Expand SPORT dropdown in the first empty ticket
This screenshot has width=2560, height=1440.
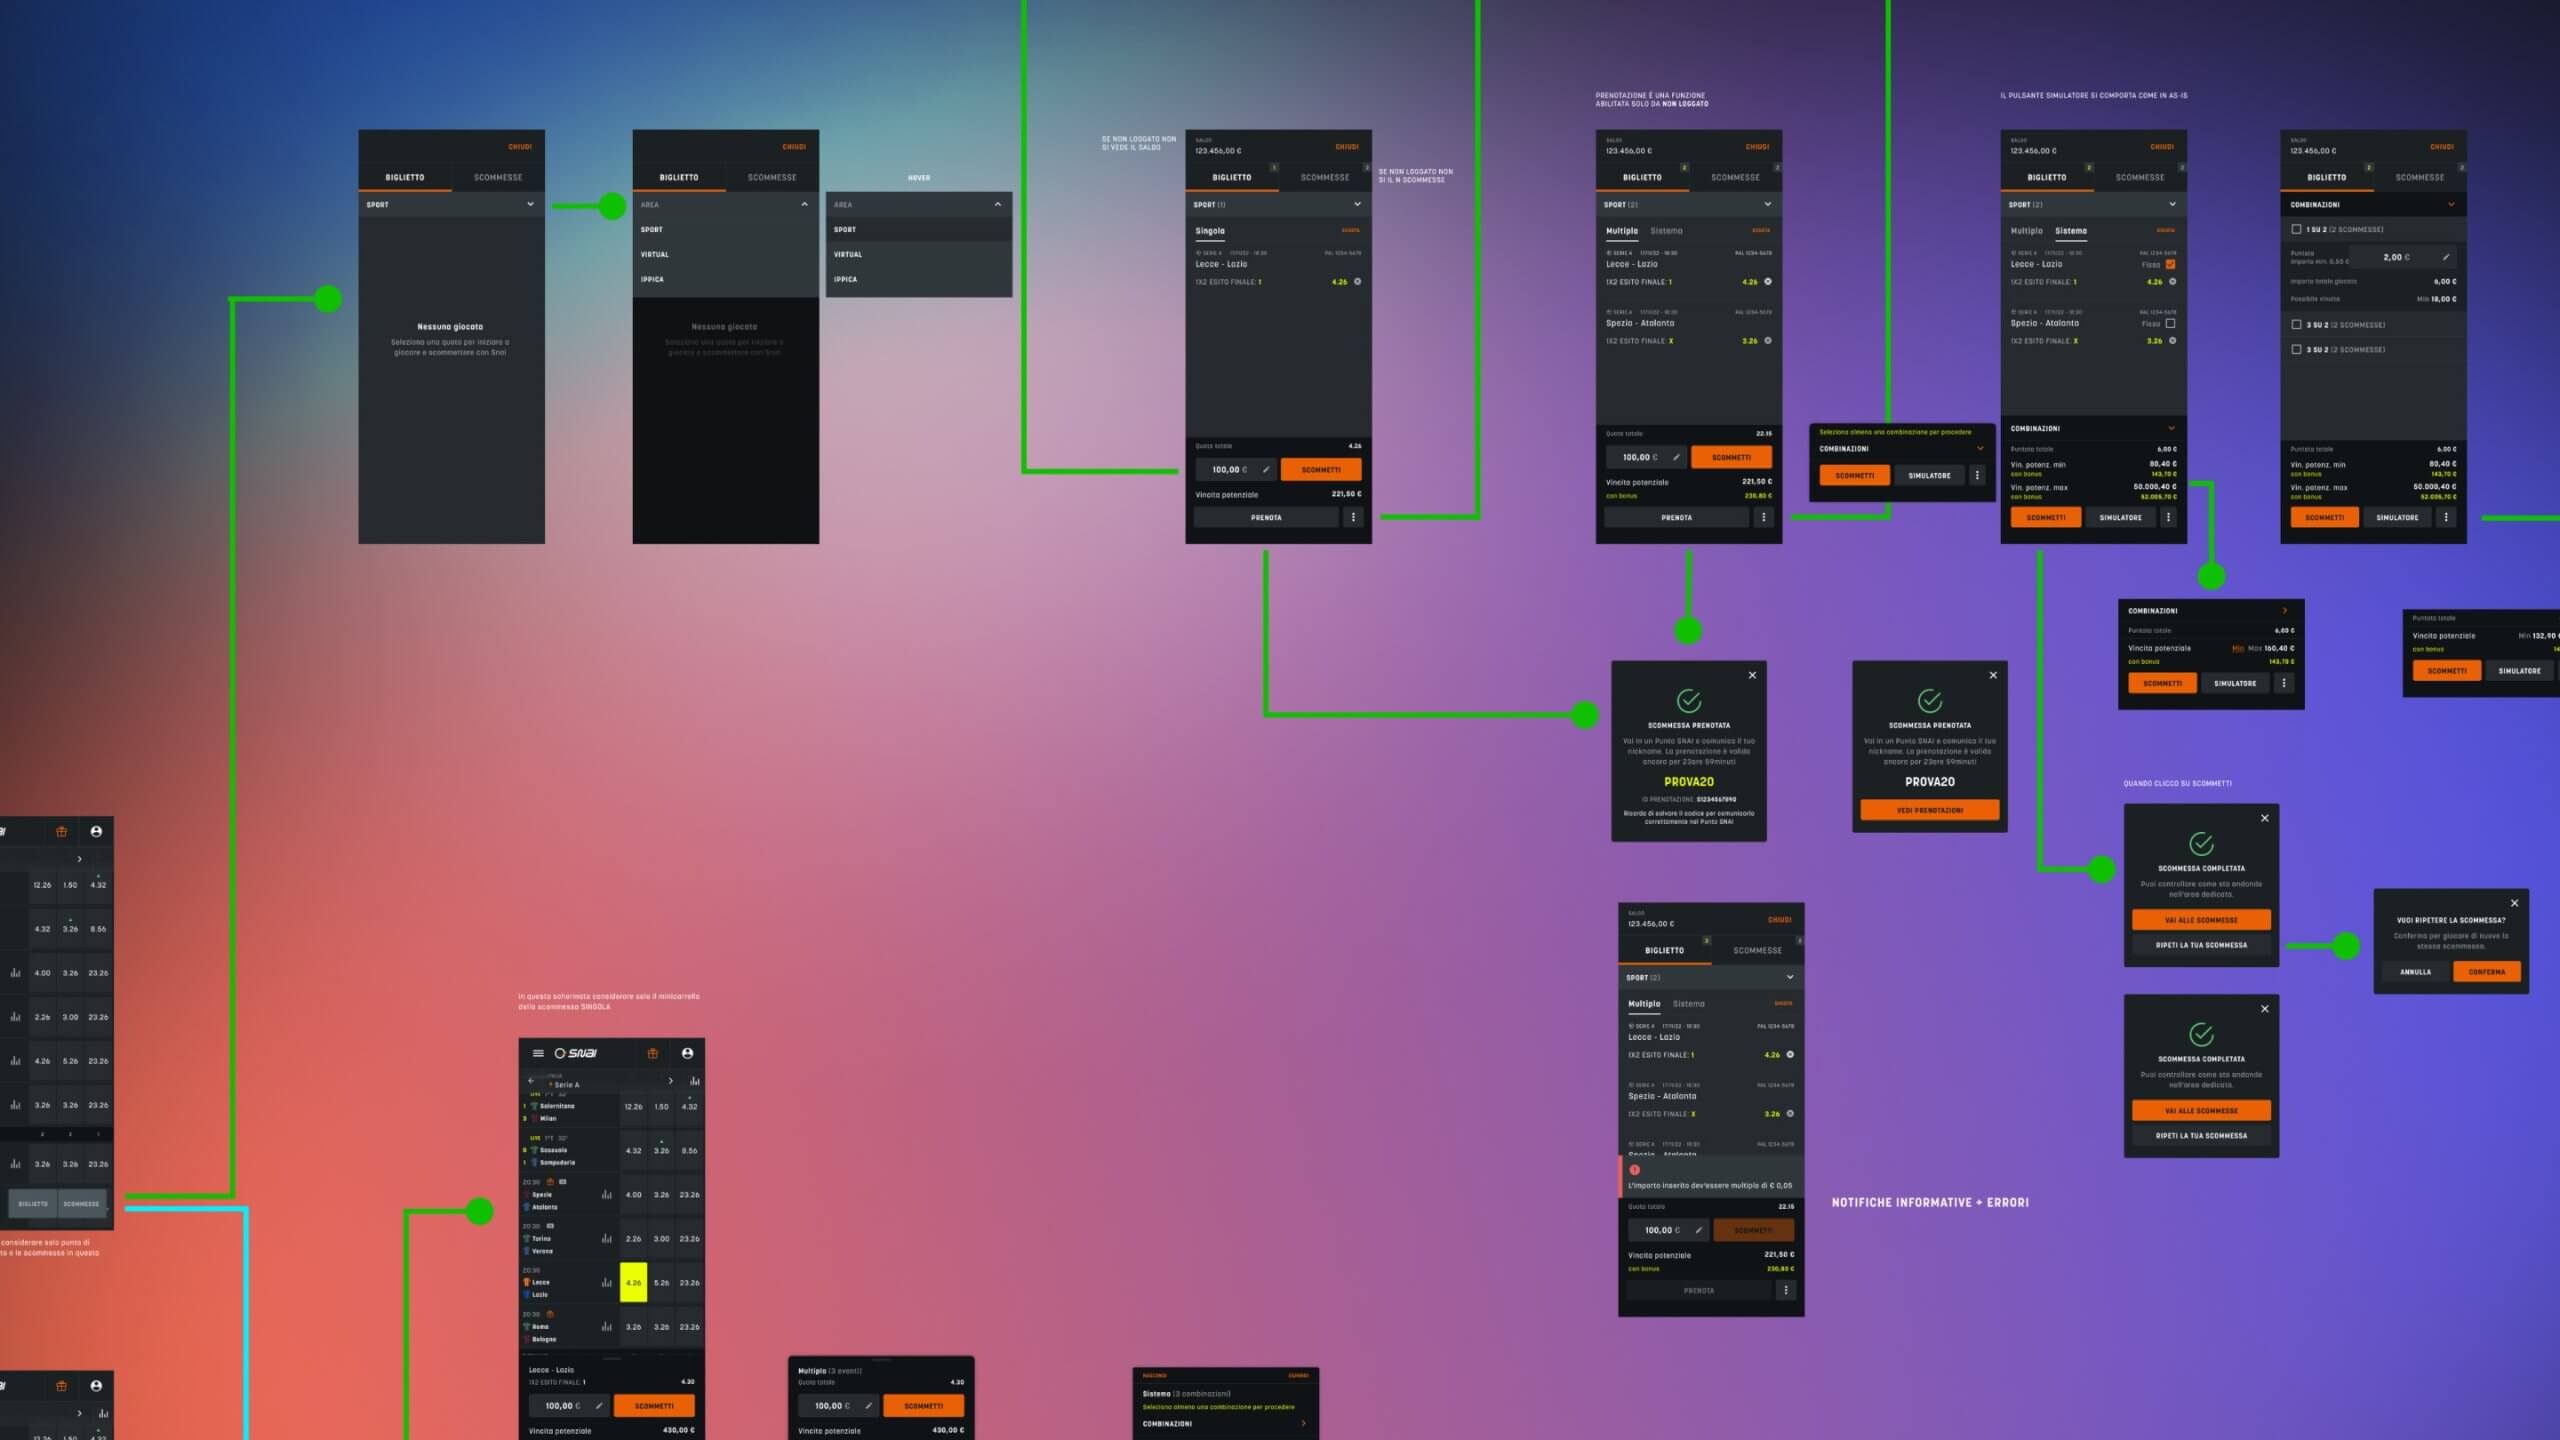click(530, 205)
